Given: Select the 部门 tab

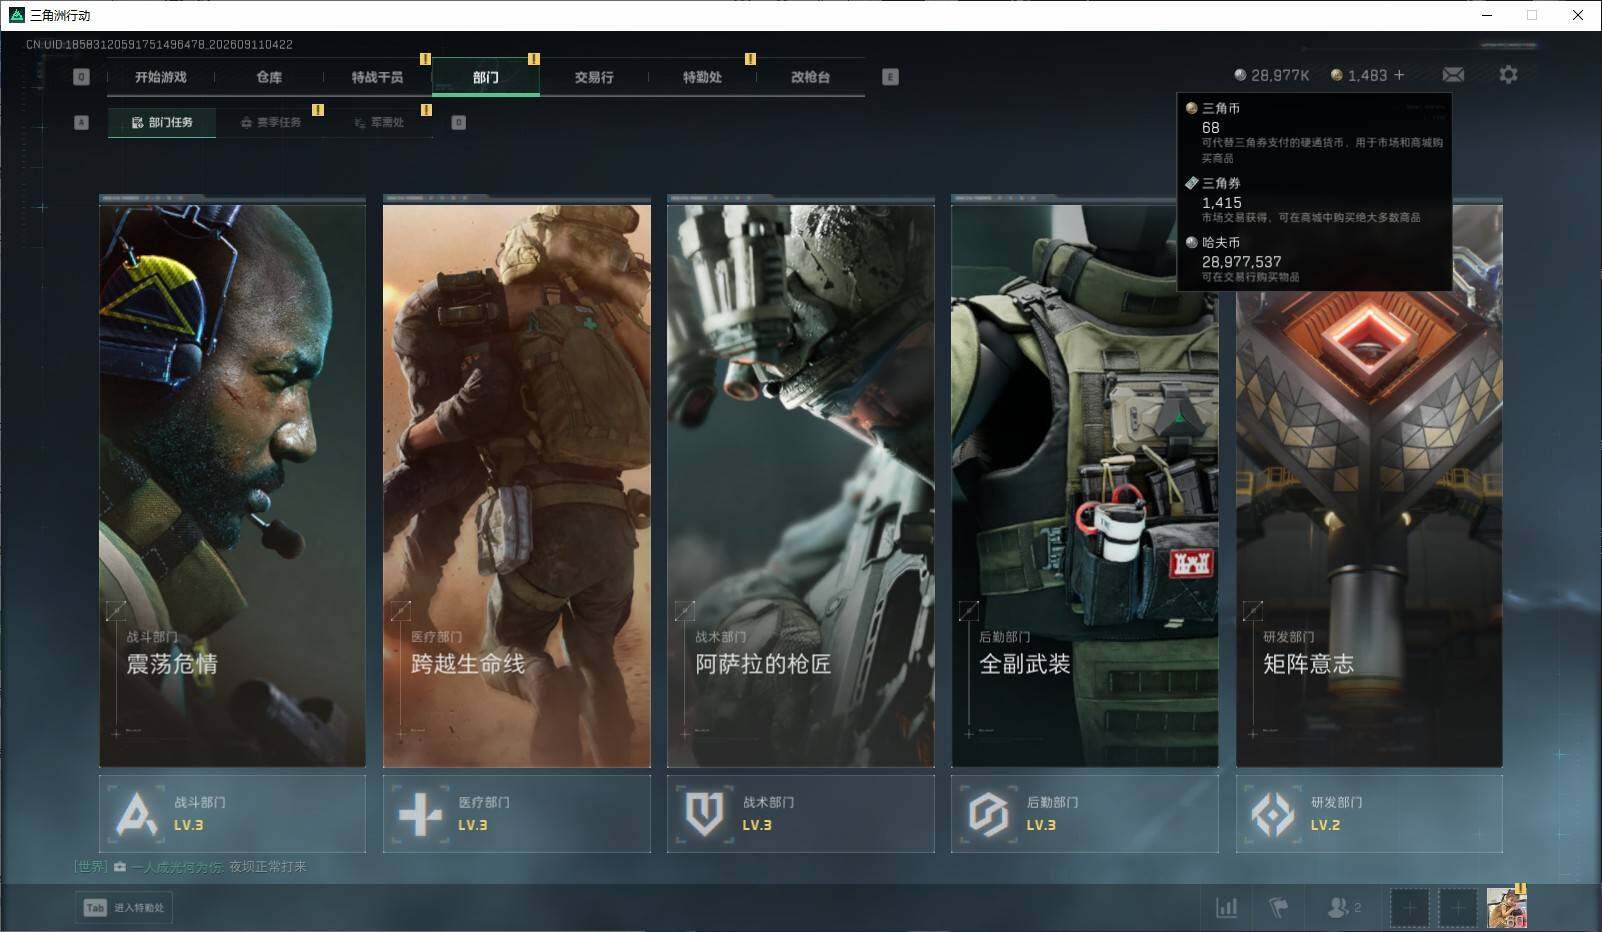Looking at the screenshot, I should click(x=486, y=77).
